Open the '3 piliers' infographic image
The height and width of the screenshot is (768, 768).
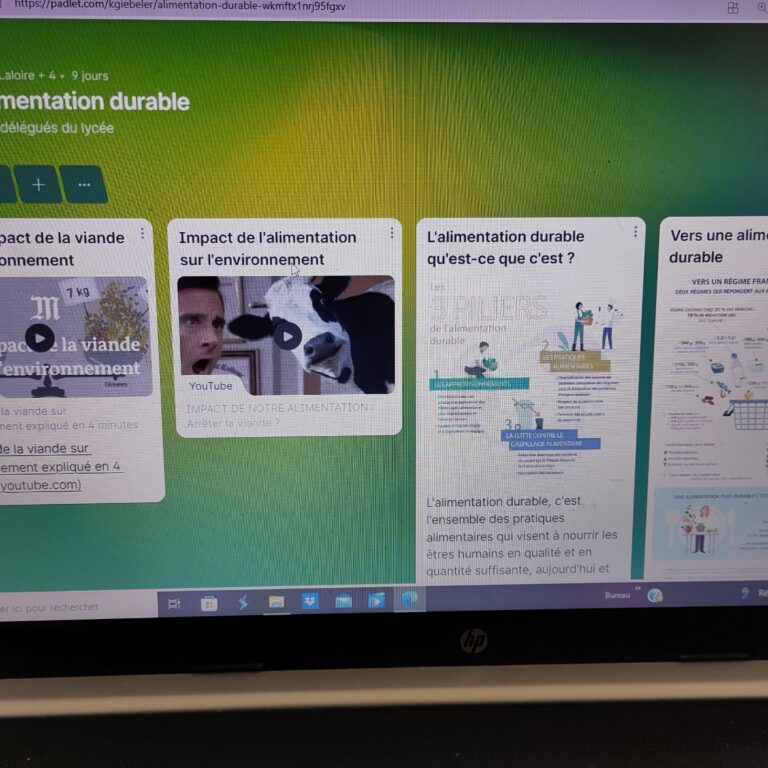tap(527, 382)
